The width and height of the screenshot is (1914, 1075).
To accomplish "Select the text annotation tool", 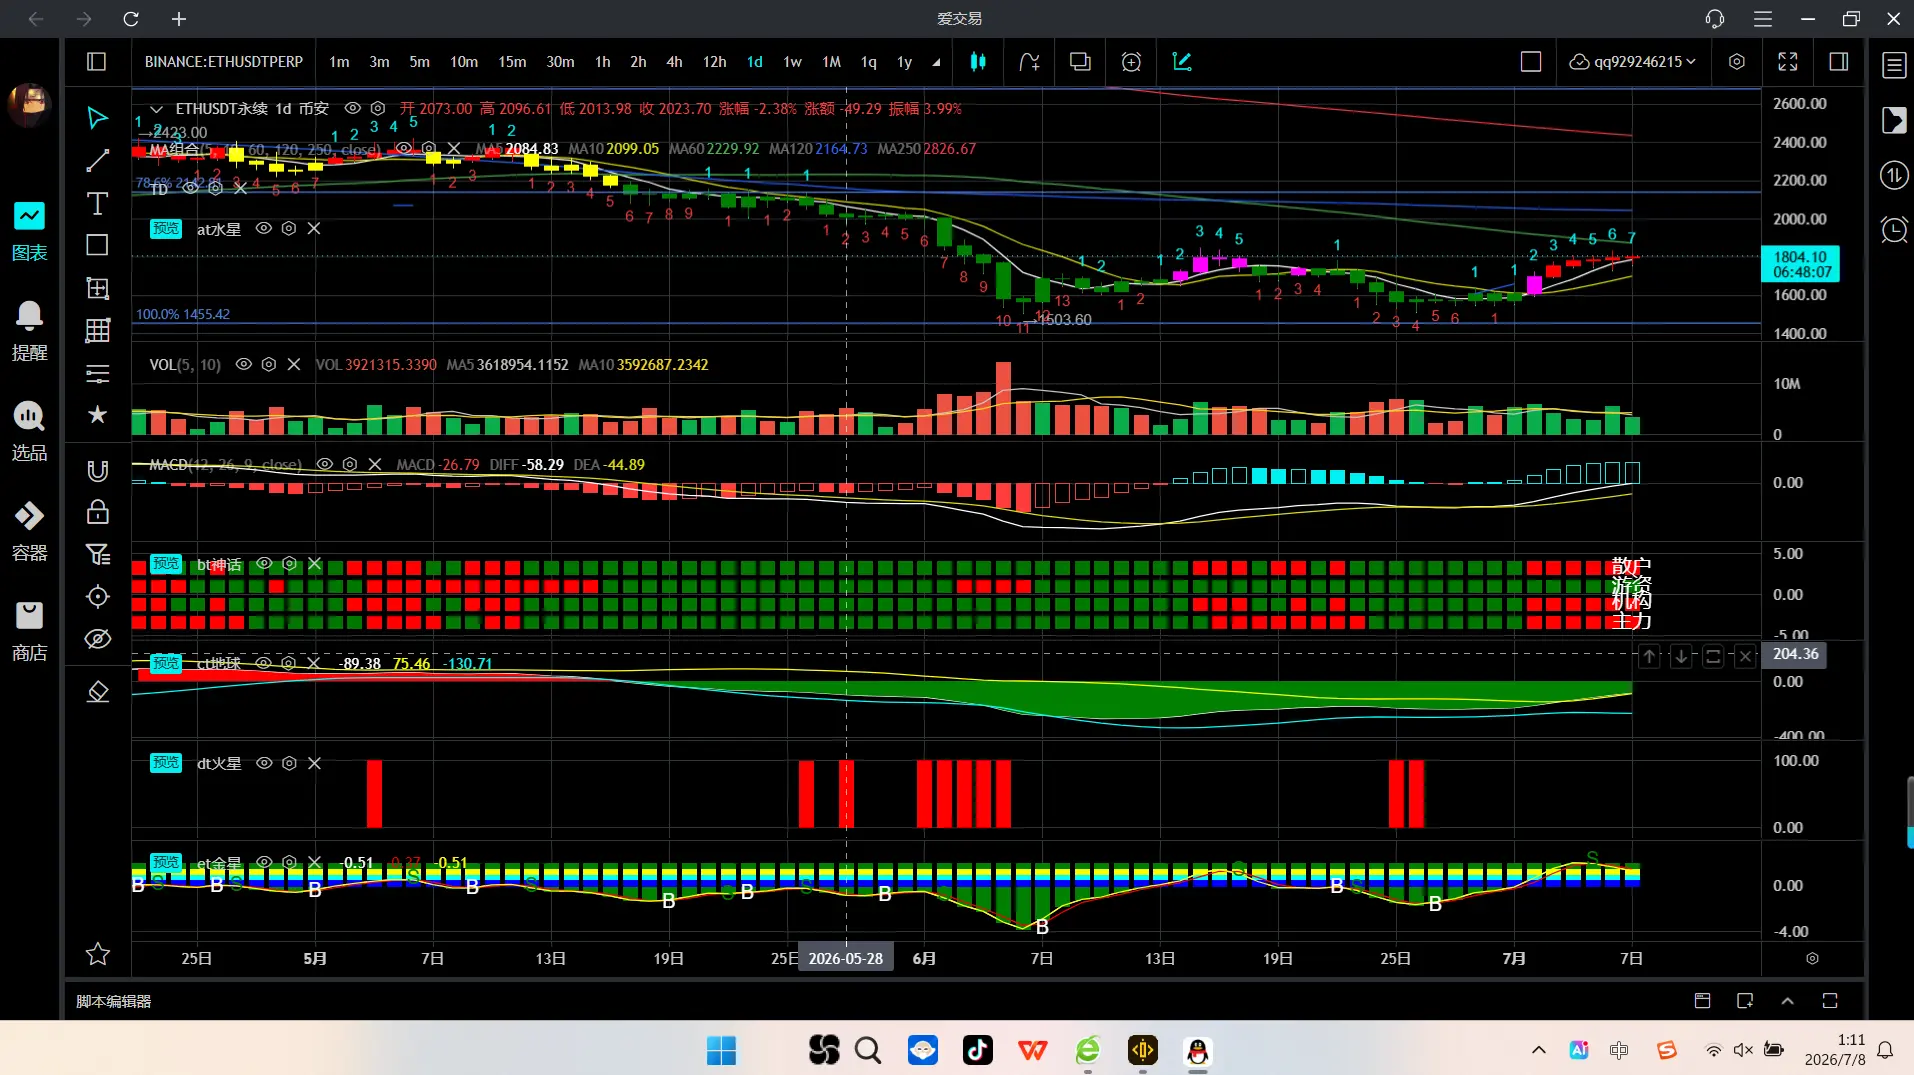I will (x=97, y=204).
